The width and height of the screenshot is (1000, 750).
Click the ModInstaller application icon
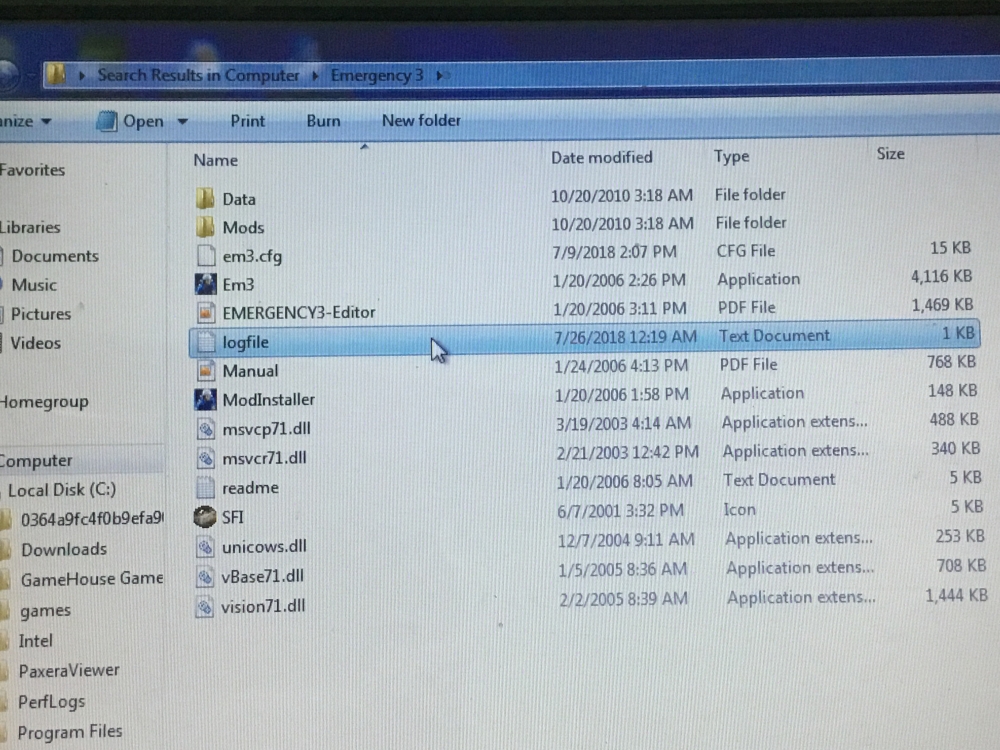tap(205, 399)
